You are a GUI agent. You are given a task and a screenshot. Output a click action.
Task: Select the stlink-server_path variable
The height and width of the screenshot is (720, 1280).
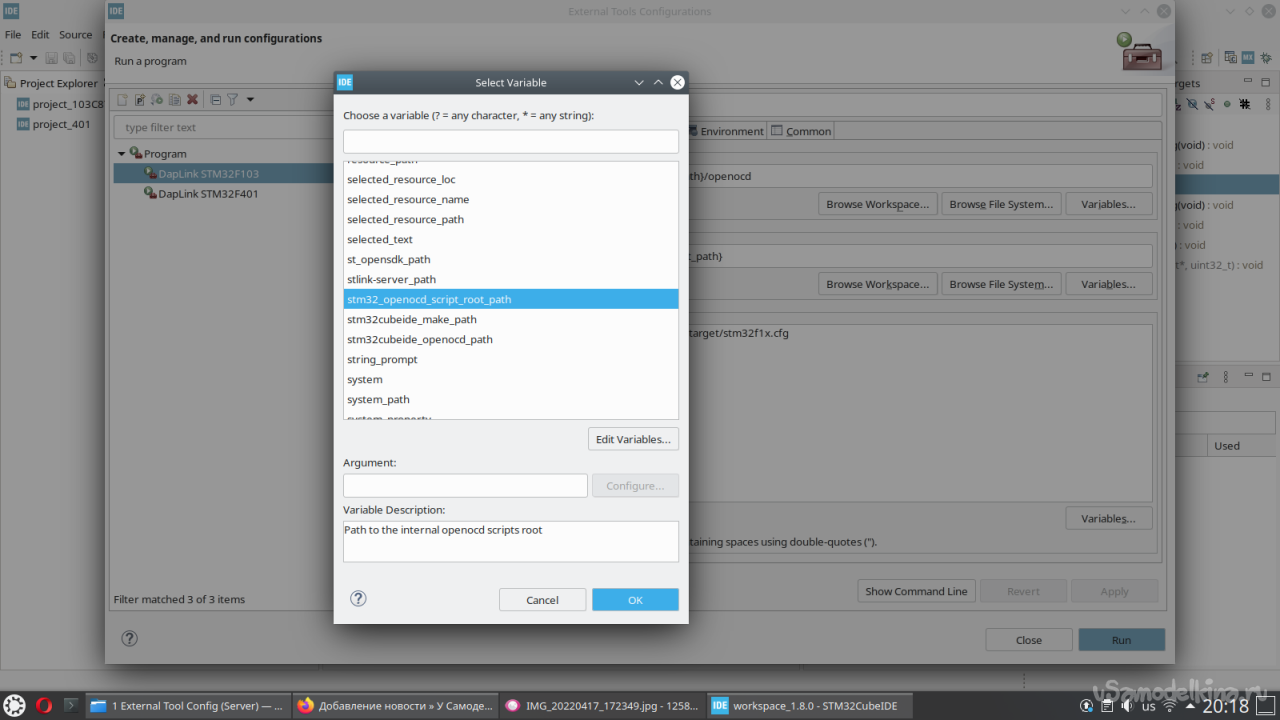tap(511, 279)
